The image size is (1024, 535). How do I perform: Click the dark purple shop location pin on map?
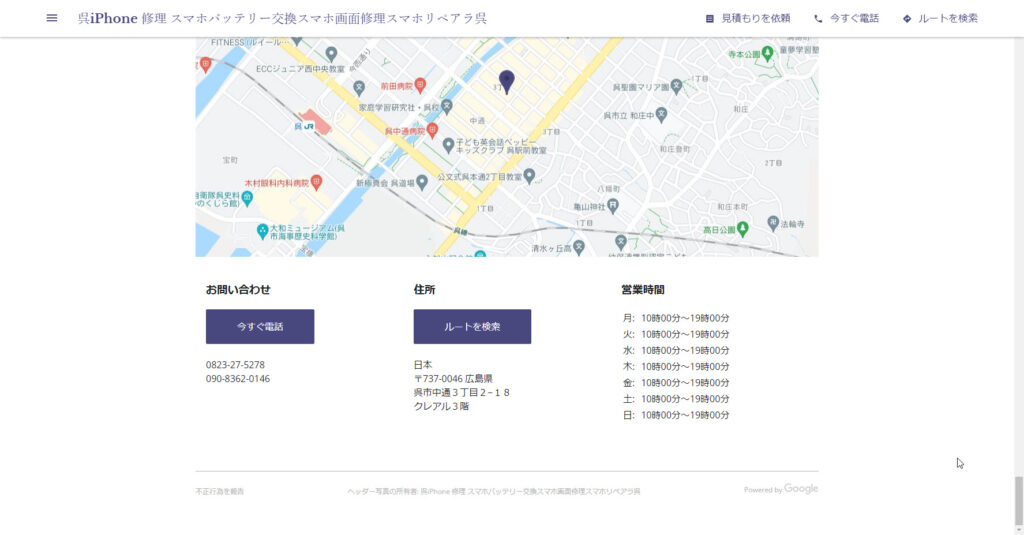click(x=507, y=82)
